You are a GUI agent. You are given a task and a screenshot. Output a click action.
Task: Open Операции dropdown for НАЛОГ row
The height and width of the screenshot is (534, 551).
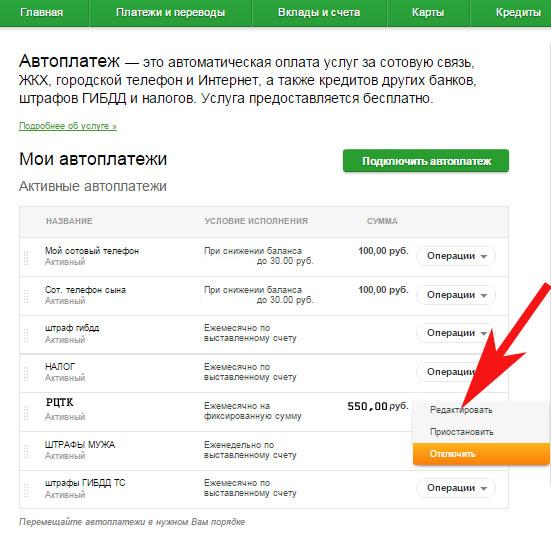pos(451,372)
